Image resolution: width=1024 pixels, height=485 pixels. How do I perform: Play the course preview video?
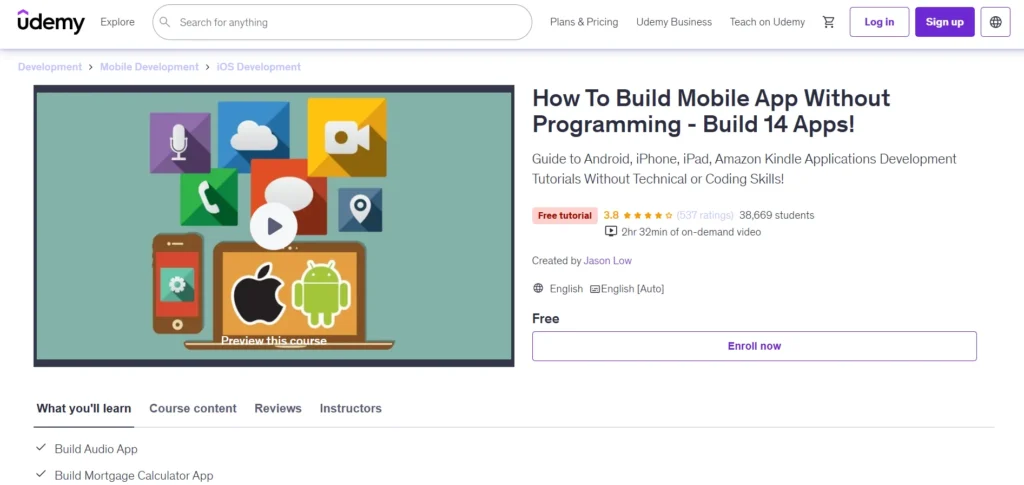[274, 226]
